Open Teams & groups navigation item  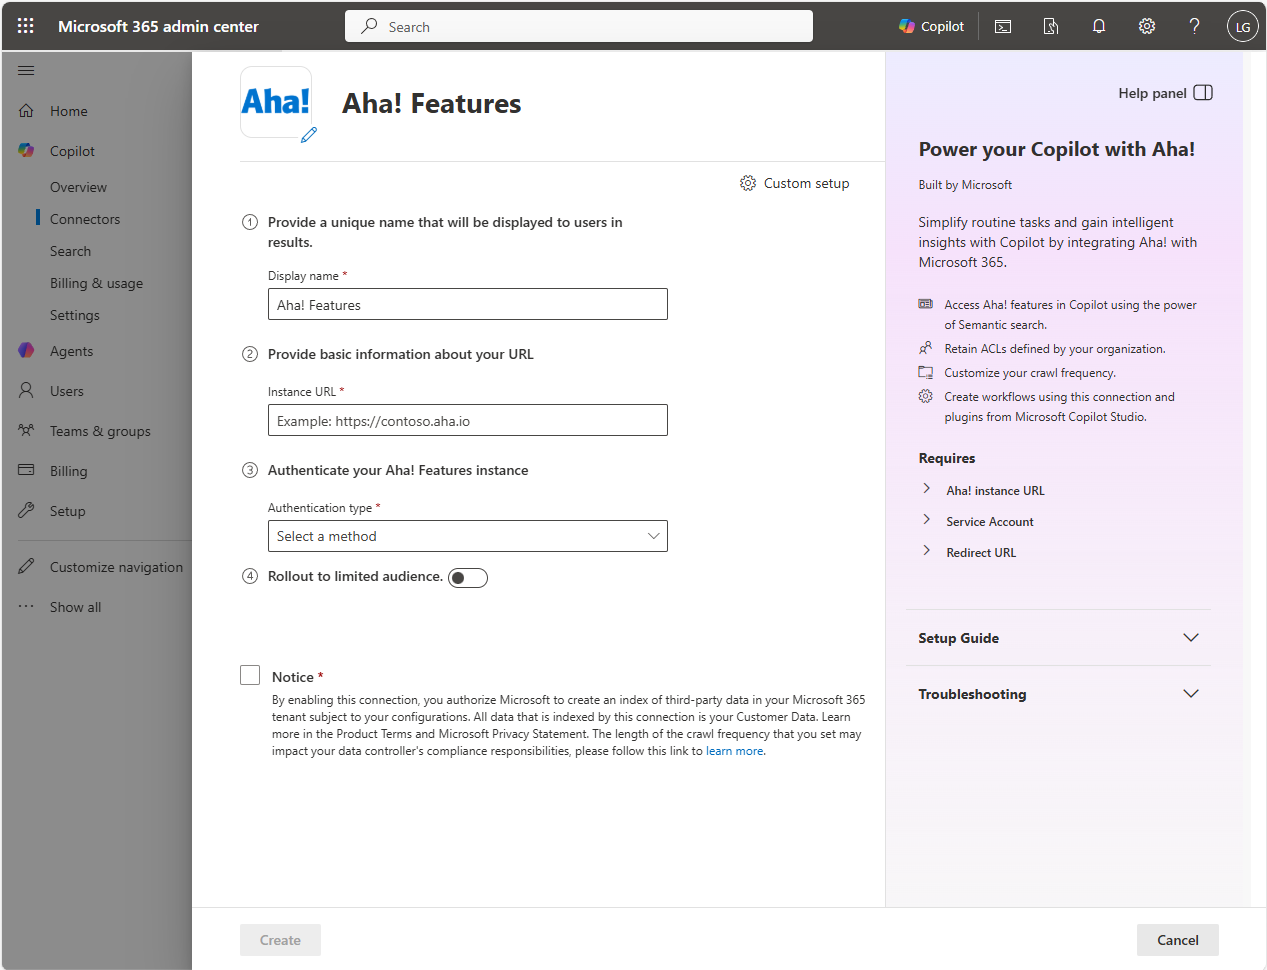100,431
